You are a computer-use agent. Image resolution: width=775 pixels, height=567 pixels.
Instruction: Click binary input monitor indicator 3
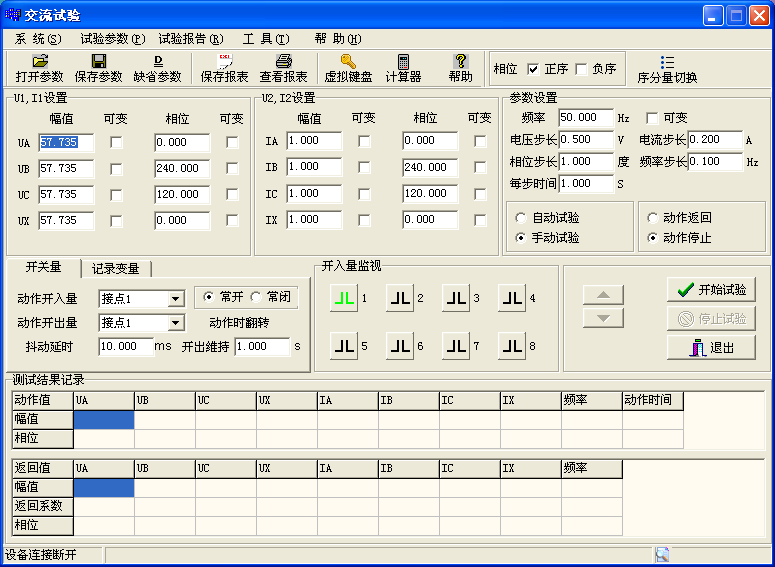pos(456,298)
